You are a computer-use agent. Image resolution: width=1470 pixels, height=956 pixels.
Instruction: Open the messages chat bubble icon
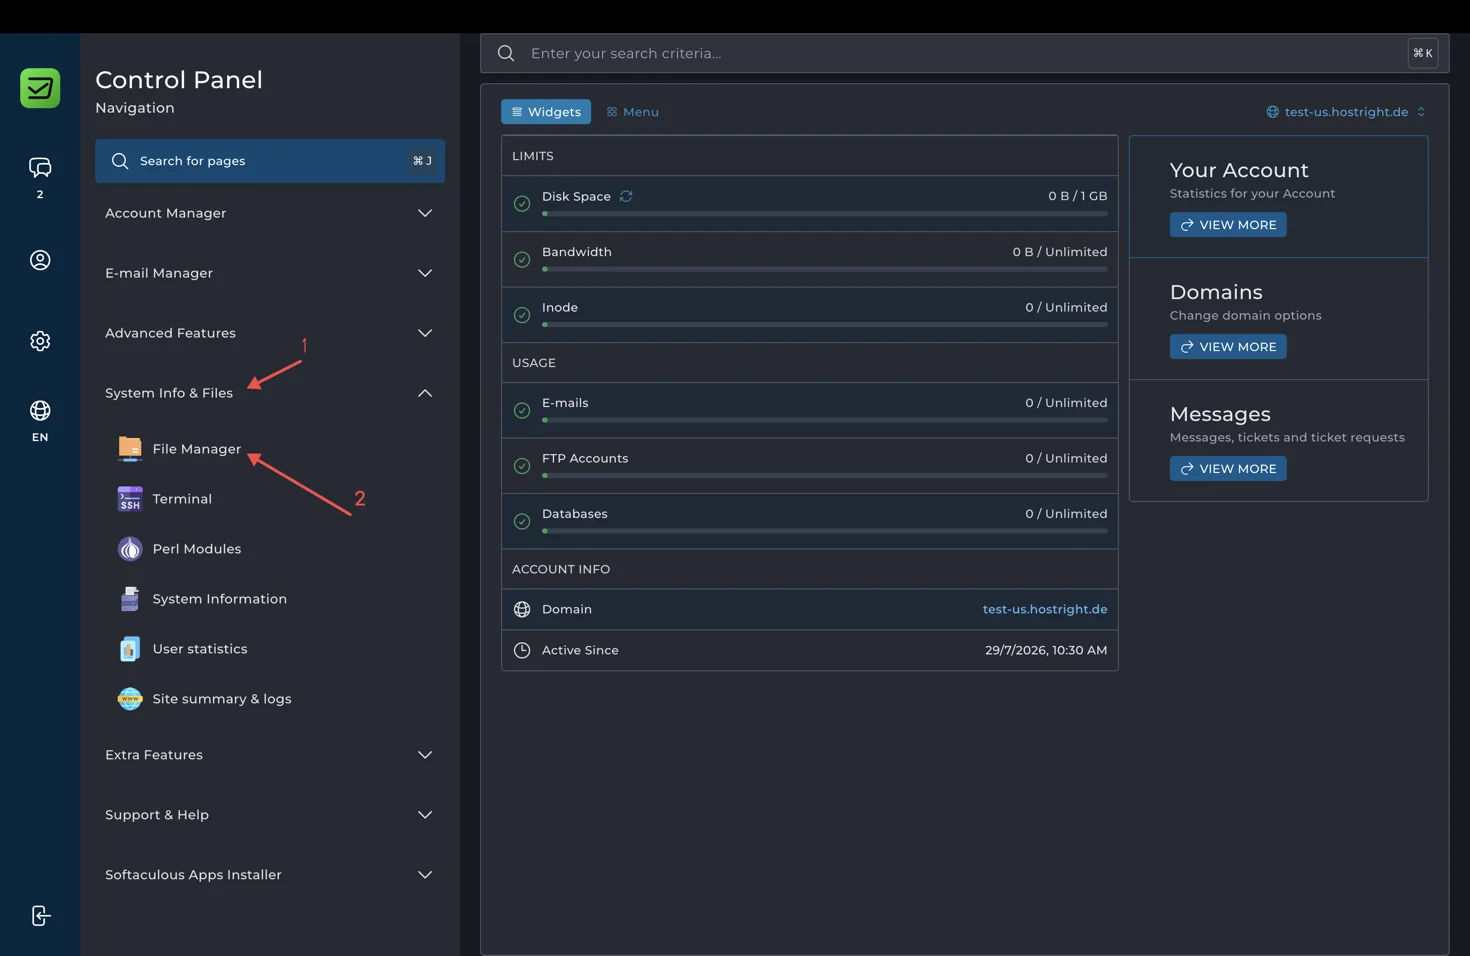click(40, 167)
